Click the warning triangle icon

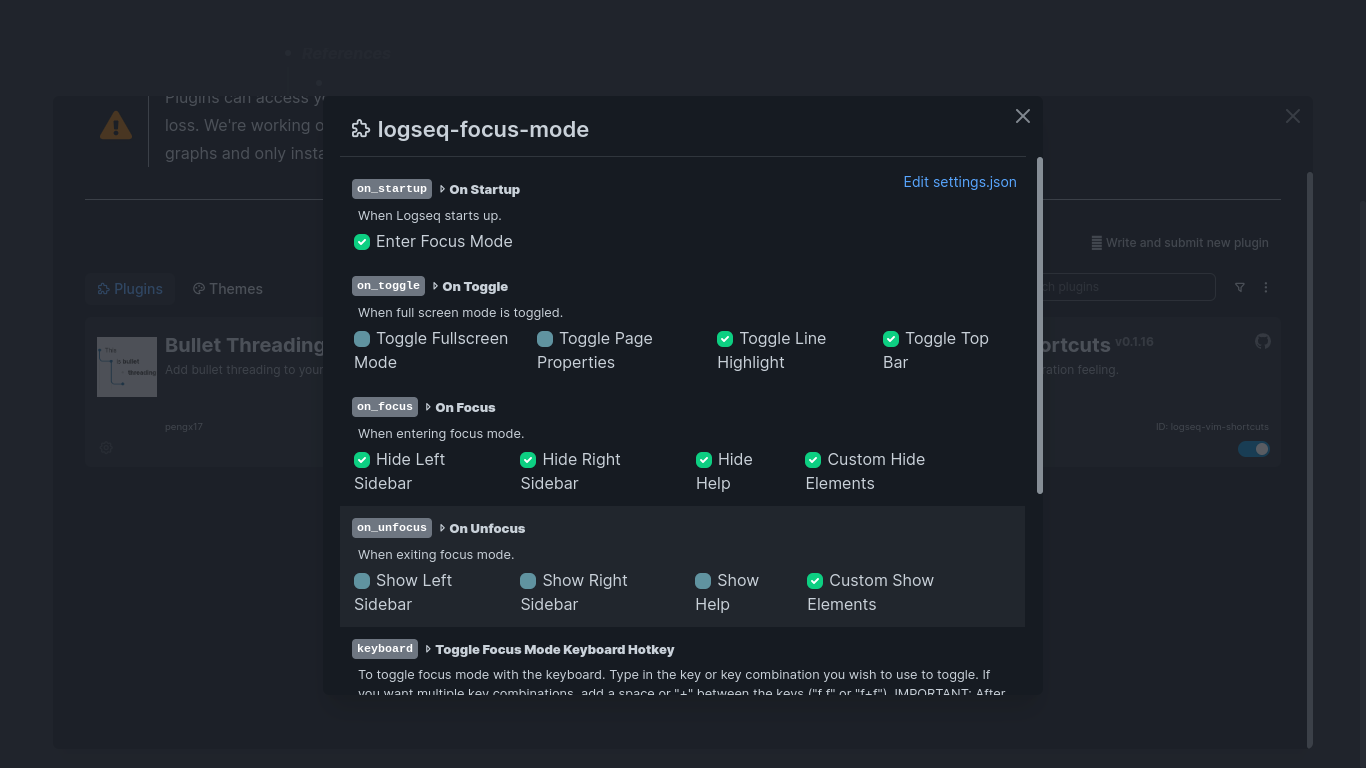(x=116, y=126)
